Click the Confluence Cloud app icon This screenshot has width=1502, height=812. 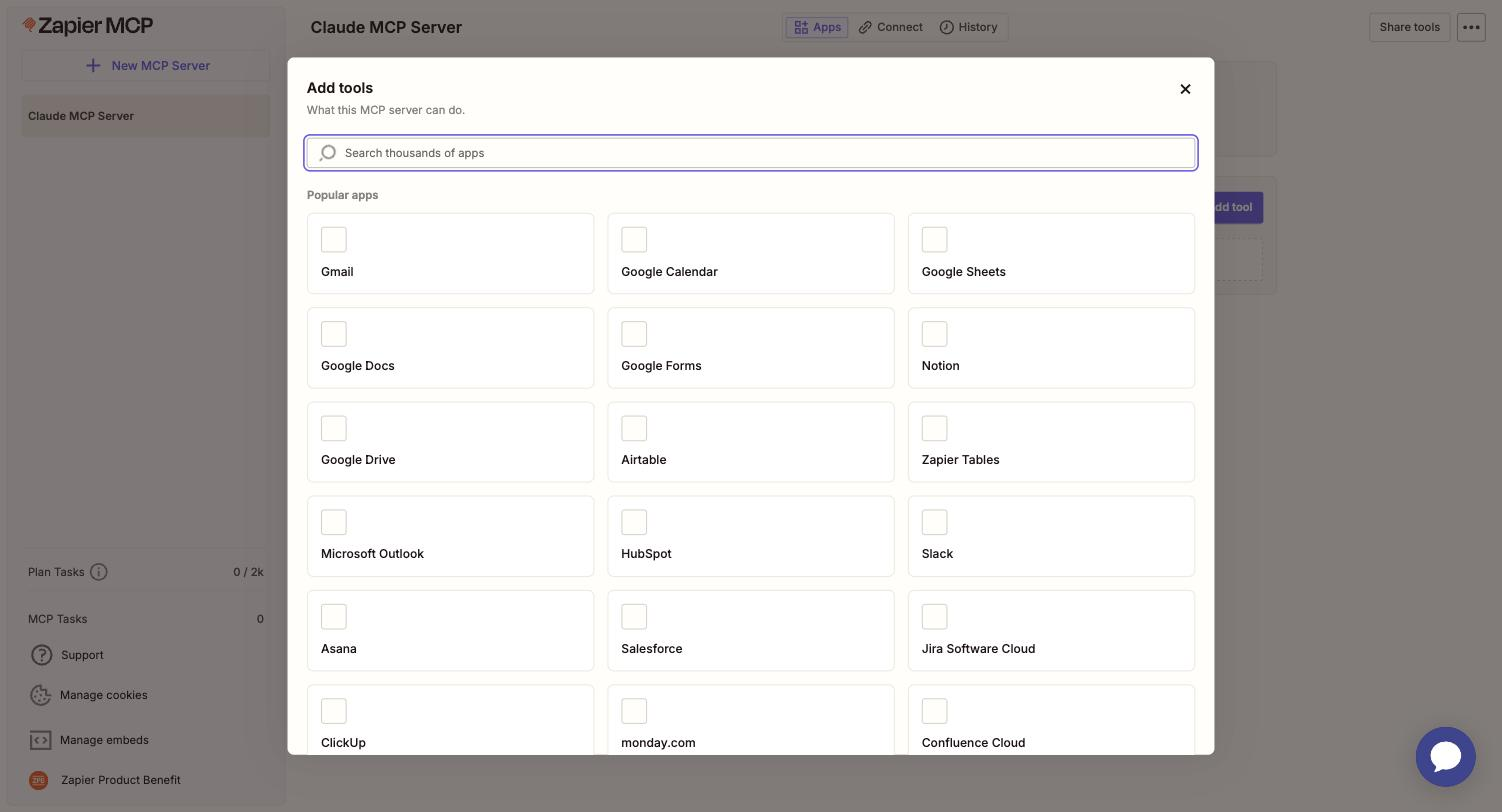click(x=934, y=711)
